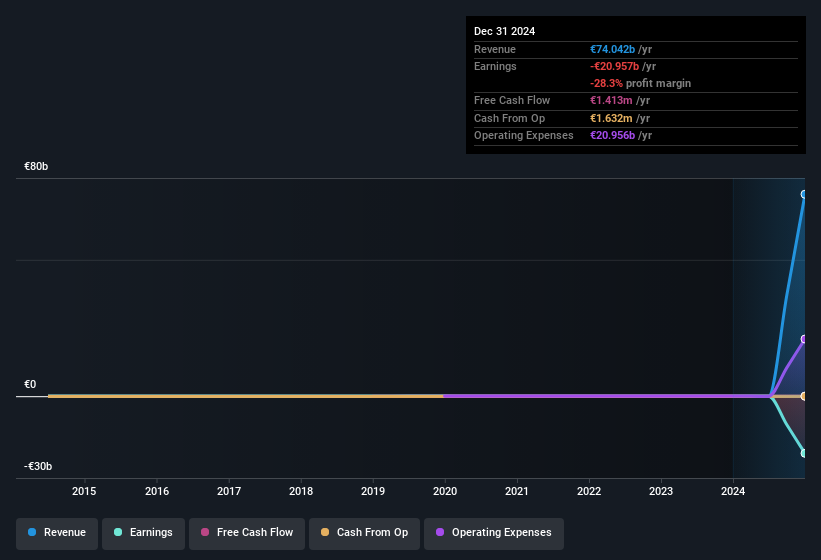Screen dimensions: 821x560
Task: Hide the Operating Expenses series
Action: click(494, 532)
